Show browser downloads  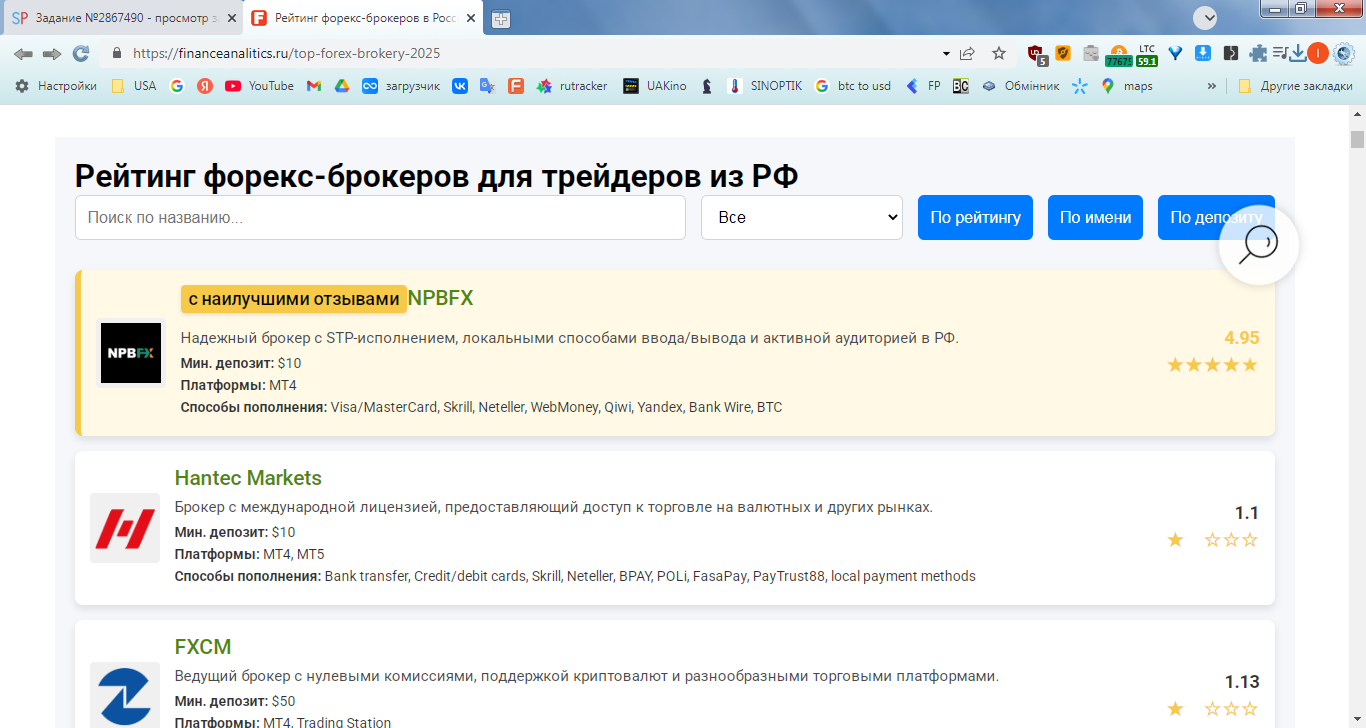[x=1298, y=54]
